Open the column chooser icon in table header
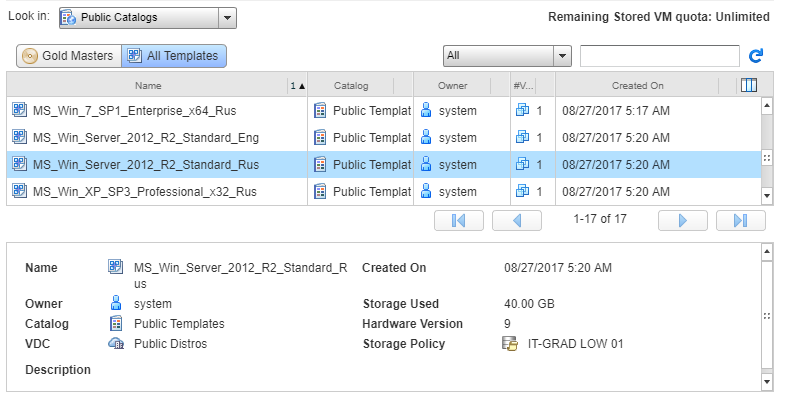Screen dimensions: 785x400 coord(748,85)
